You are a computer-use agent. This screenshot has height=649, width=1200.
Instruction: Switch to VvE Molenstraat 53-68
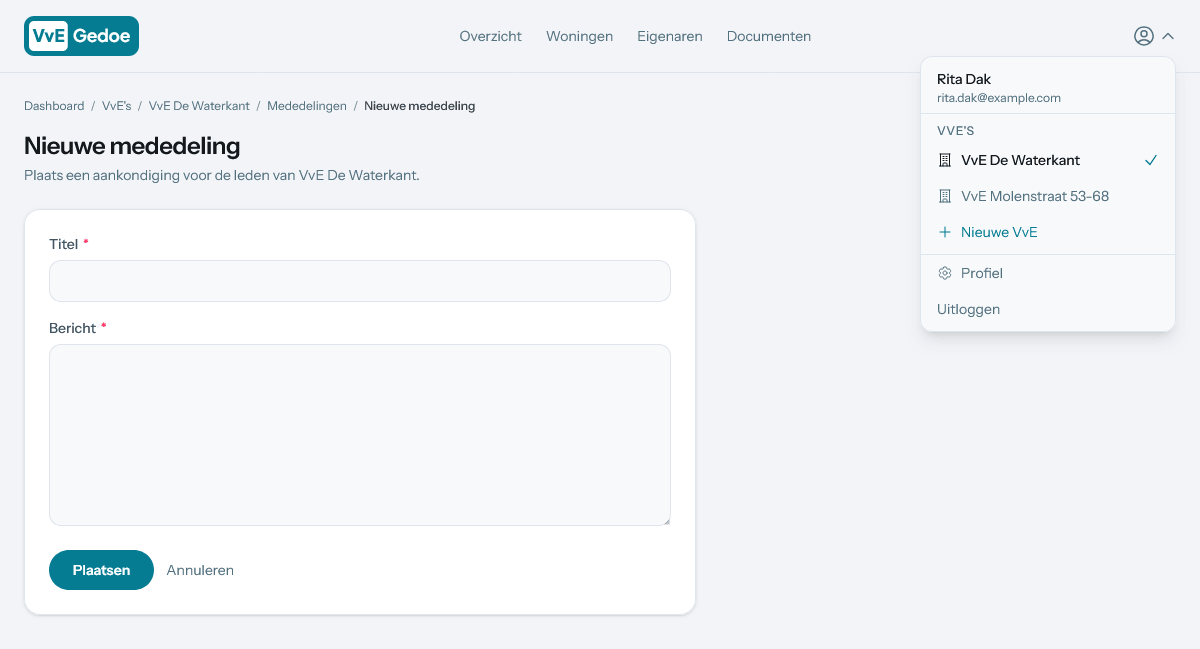tap(1048, 196)
